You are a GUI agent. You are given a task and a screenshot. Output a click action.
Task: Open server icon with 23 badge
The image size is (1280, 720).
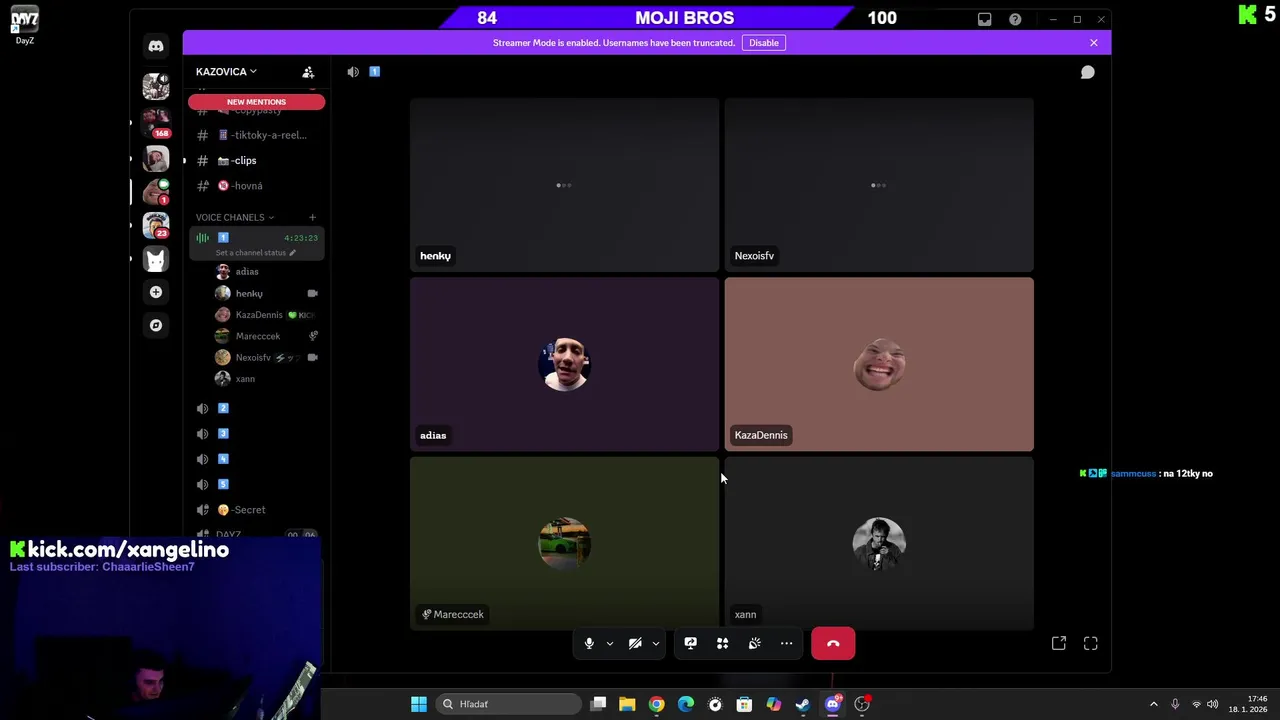click(x=156, y=225)
